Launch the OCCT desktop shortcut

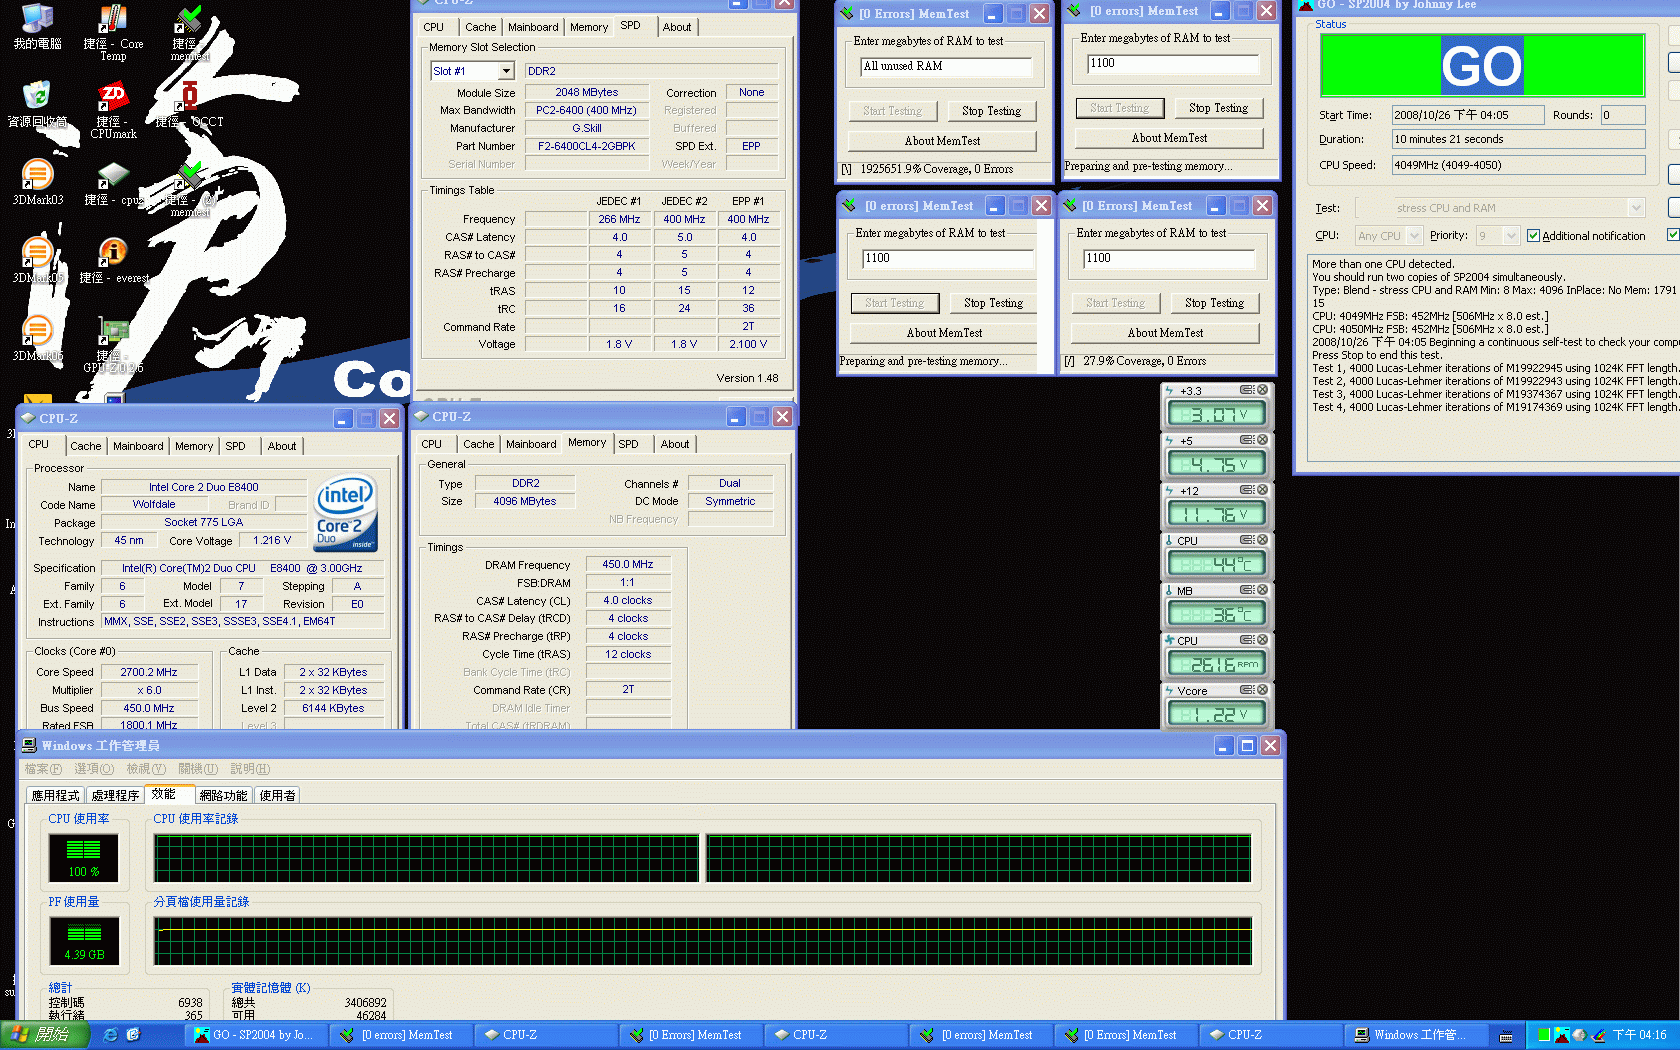pos(189,105)
